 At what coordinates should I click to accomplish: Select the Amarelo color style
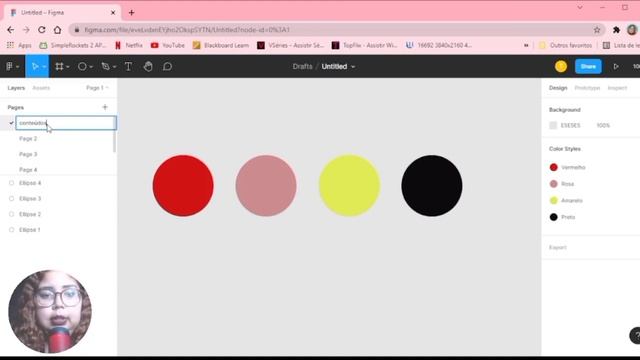tap(566, 200)
